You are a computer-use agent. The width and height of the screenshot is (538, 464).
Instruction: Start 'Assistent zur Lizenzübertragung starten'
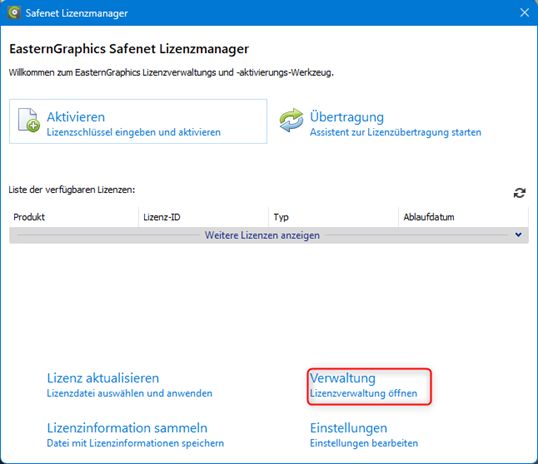point(395,132)
